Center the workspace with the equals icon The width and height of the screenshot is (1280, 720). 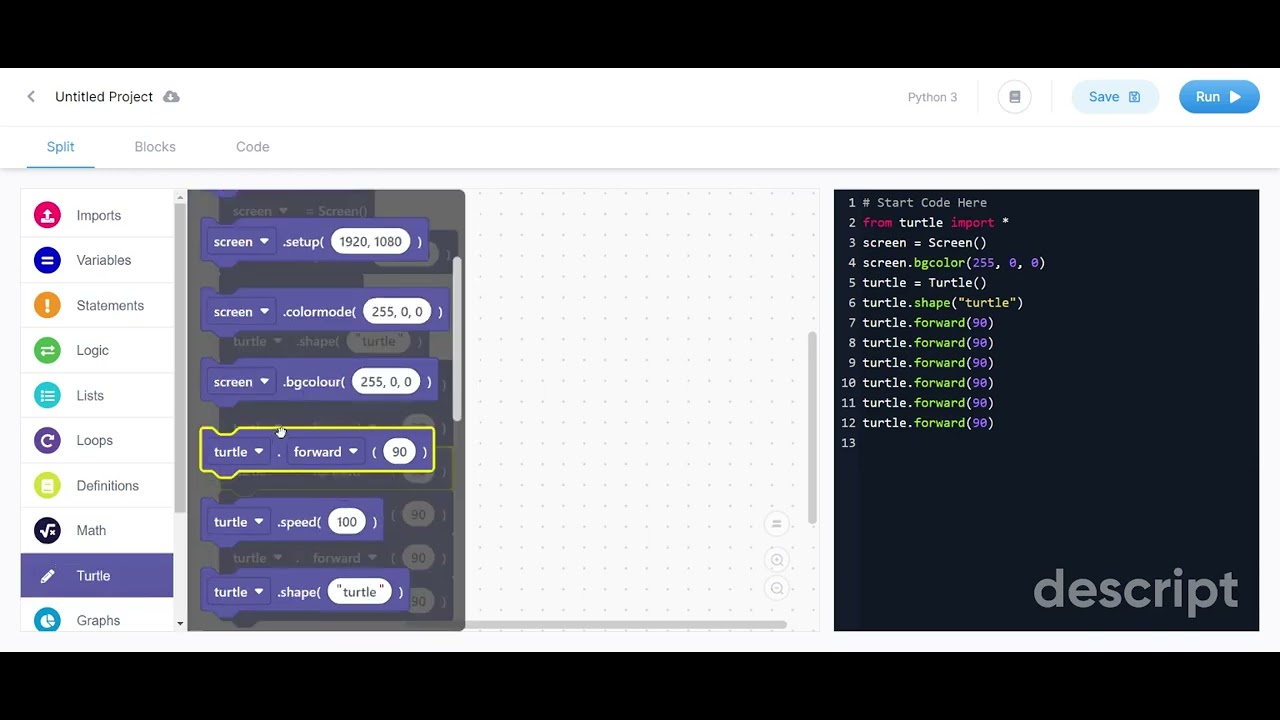pyautogui.click(x=776, y=524)
